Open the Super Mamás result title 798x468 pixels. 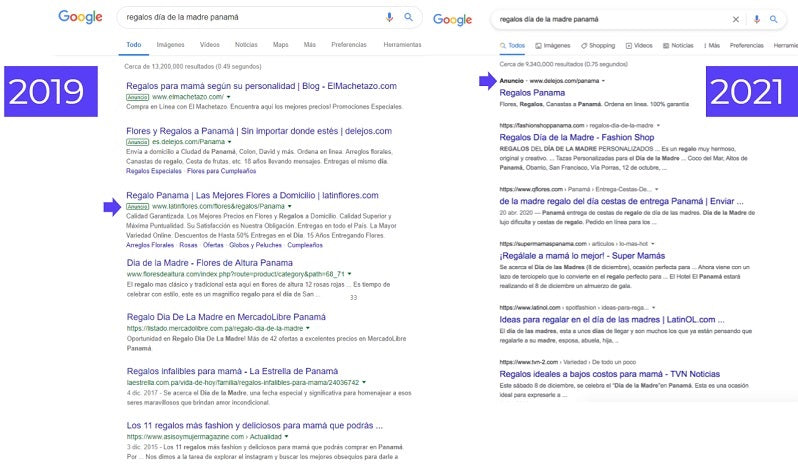[582, 256]
